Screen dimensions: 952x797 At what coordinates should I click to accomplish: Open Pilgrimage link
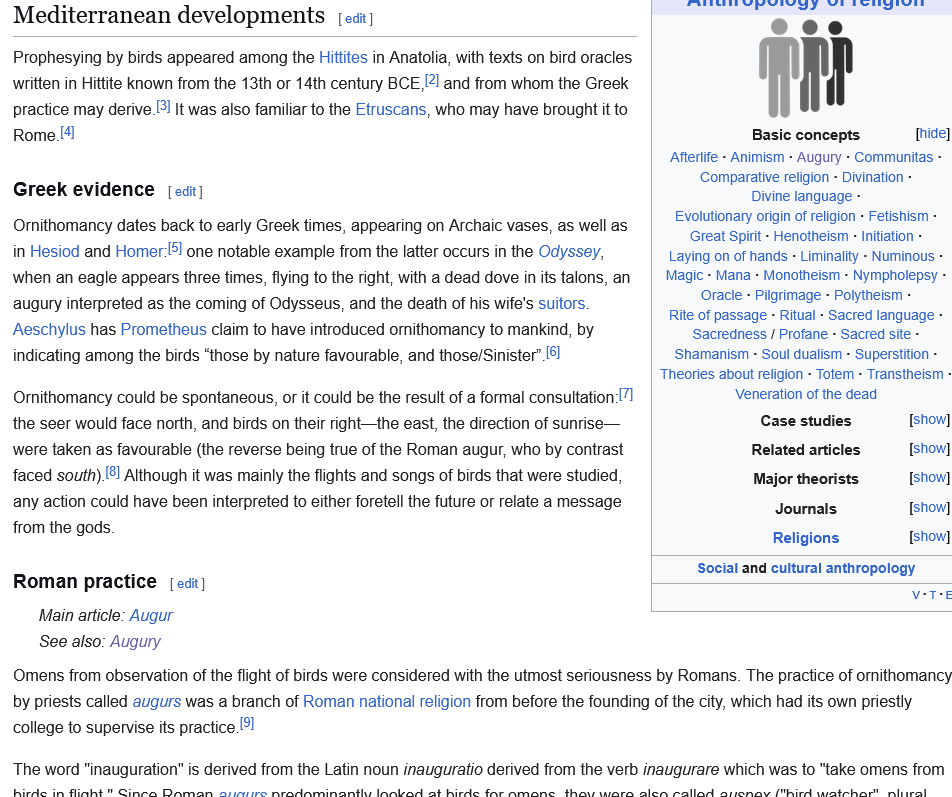click(x=787, y=296)
